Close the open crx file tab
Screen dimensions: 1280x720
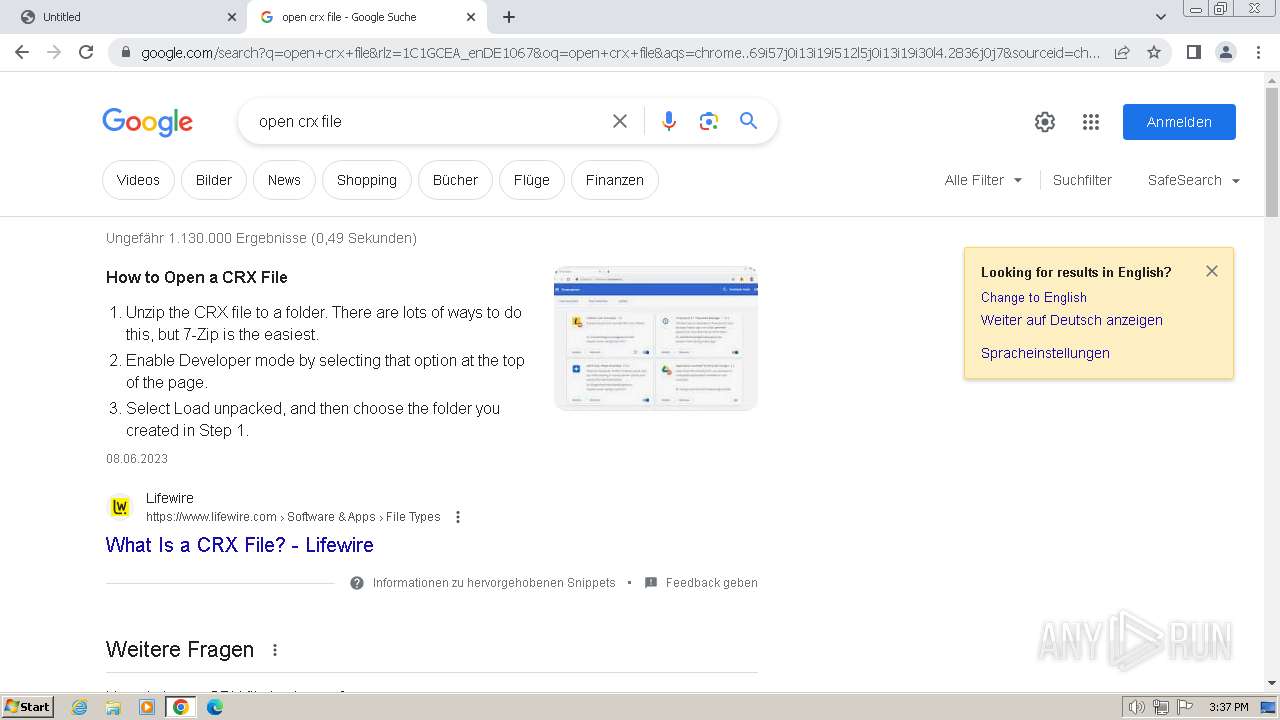tap(471, 17)
